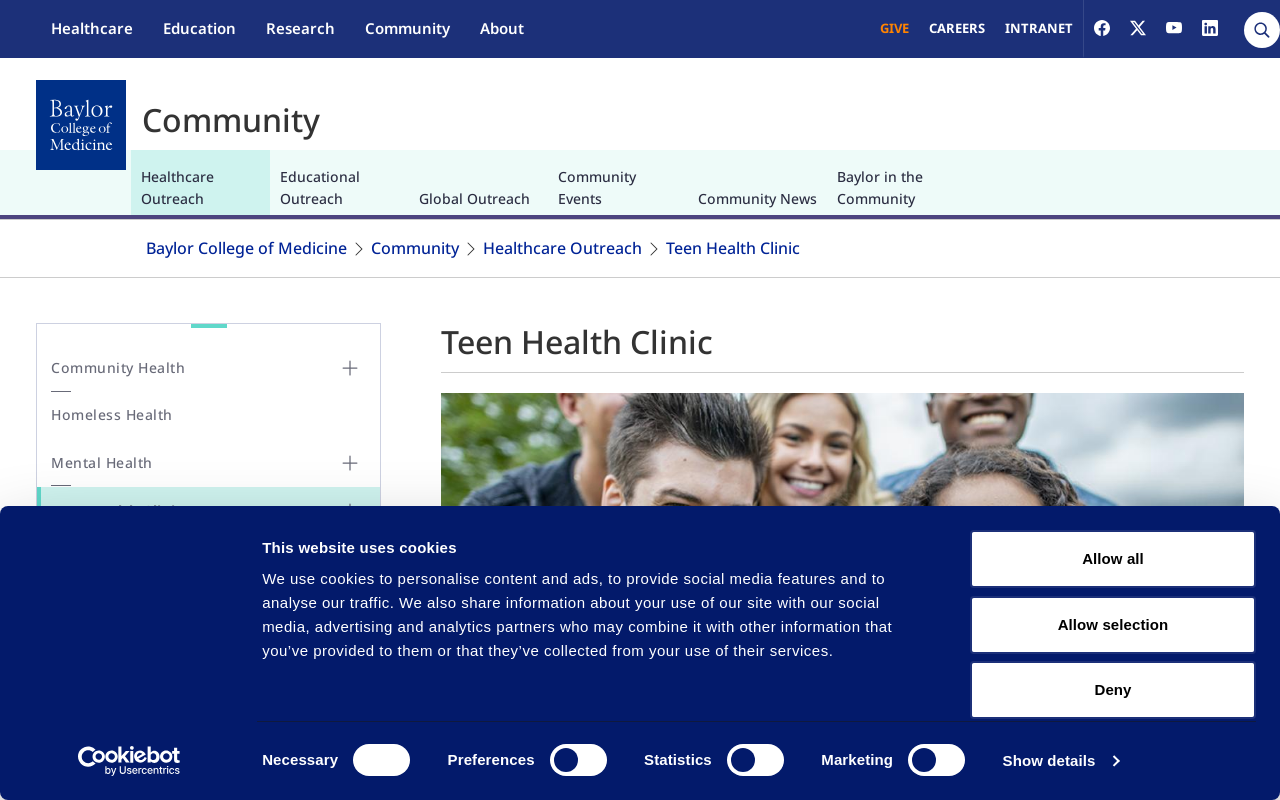The height and width of the screenshot is (800, 1280).
Task: Expand the Community Health sidebar section
Action: click(x=350, y=368)
